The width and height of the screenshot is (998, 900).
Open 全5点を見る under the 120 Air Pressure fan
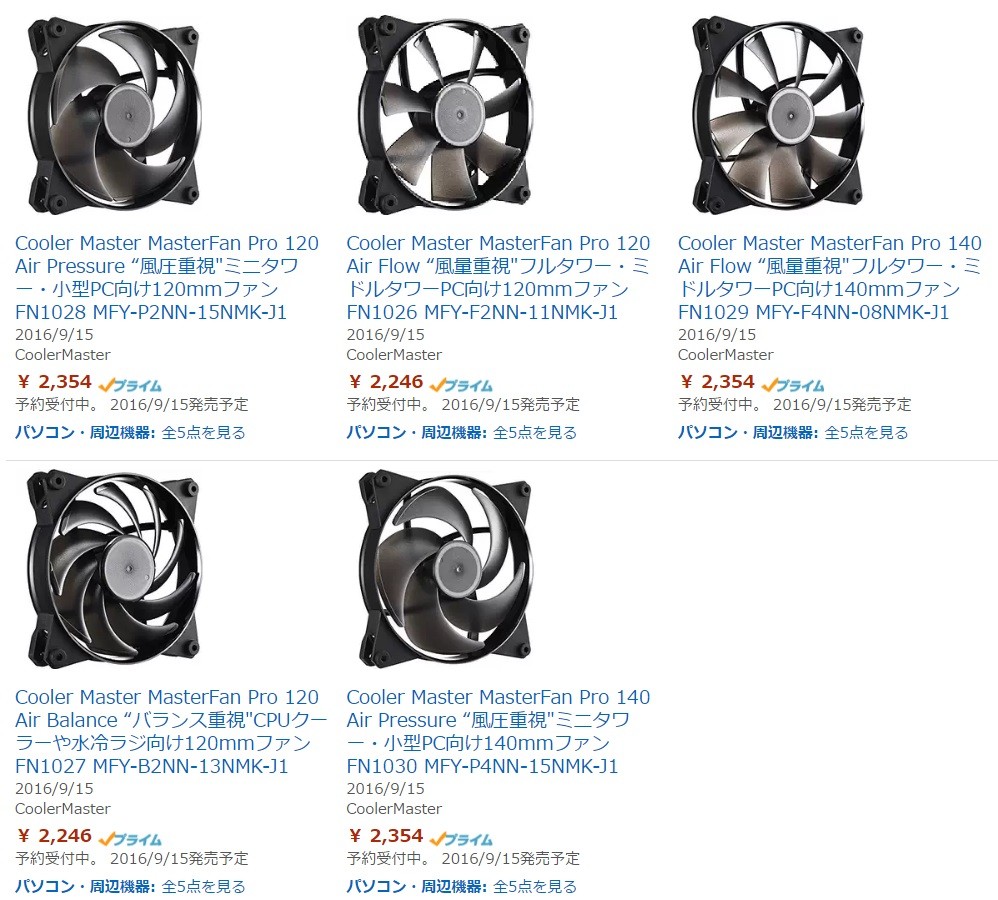click(204, 433)
